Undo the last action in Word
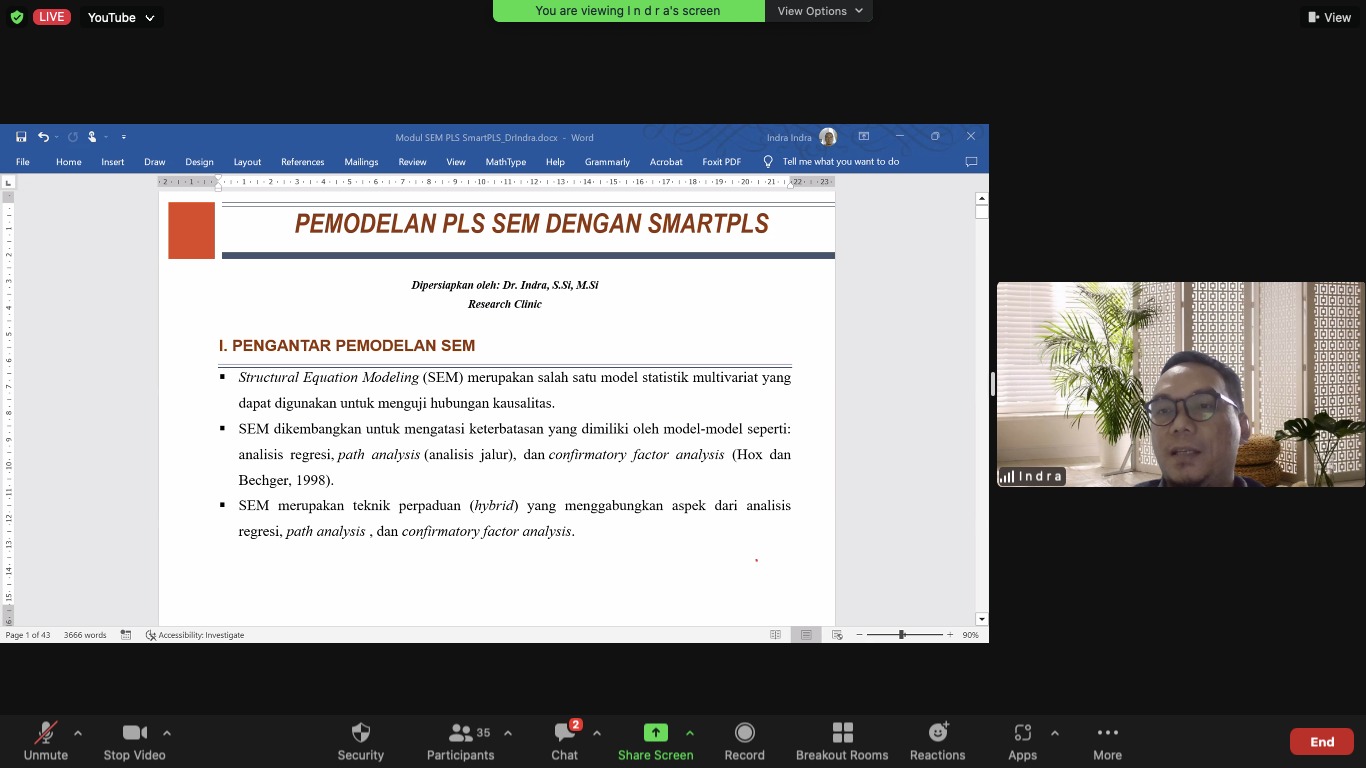 click(43, 137)
